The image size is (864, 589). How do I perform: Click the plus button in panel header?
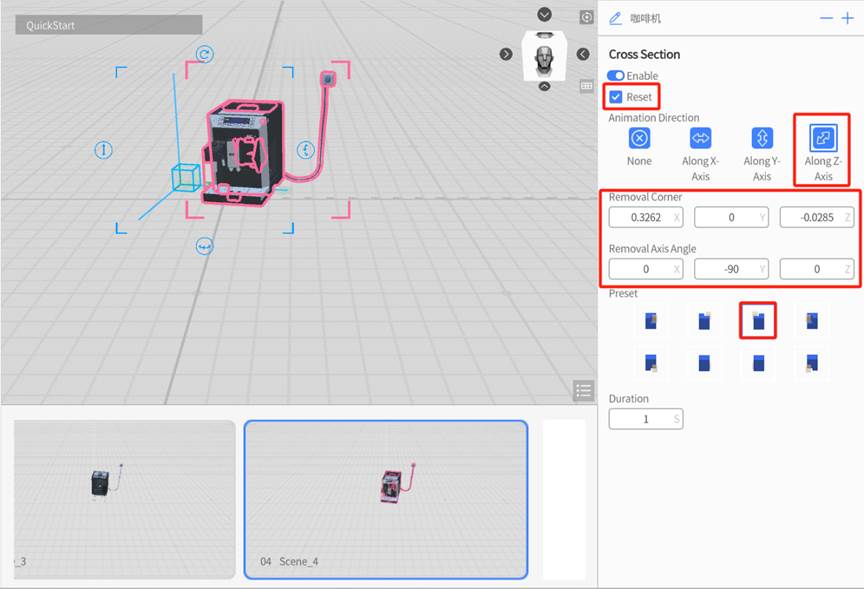(x=848, y=18)
